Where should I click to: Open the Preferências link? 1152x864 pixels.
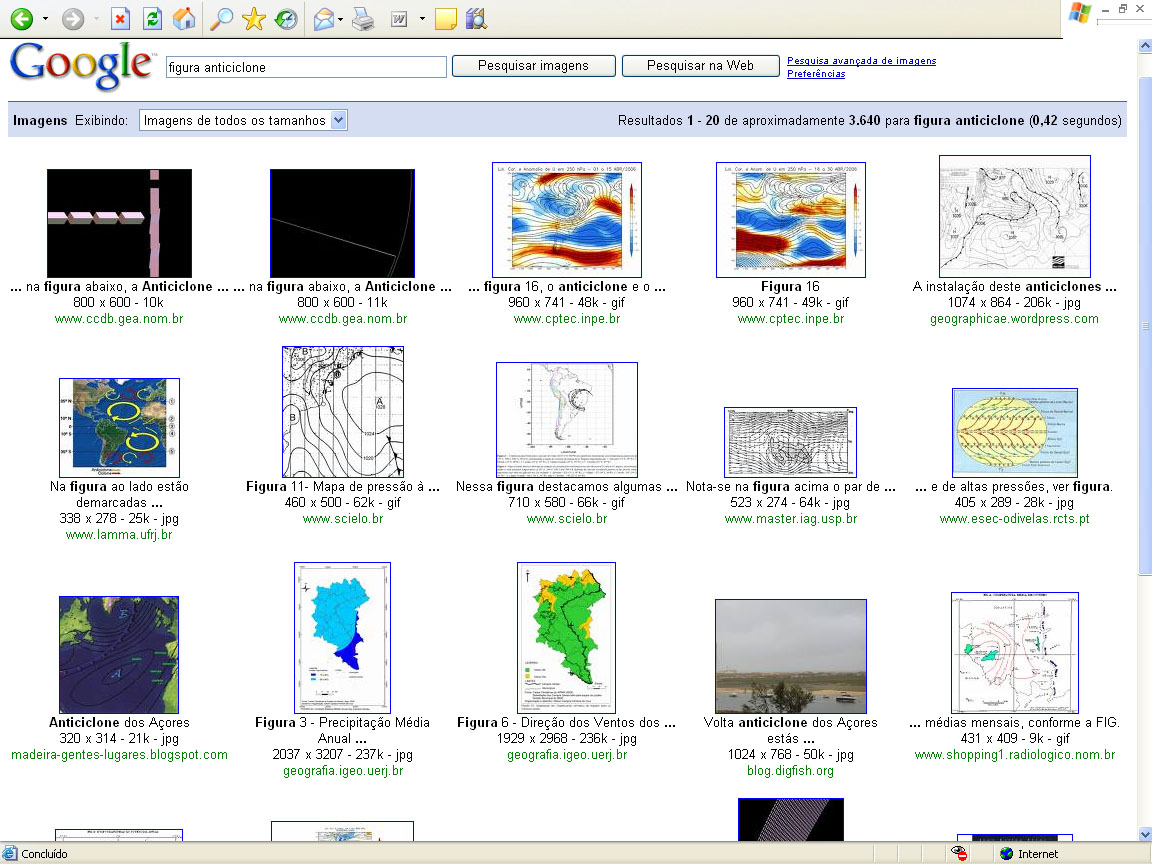815,74
